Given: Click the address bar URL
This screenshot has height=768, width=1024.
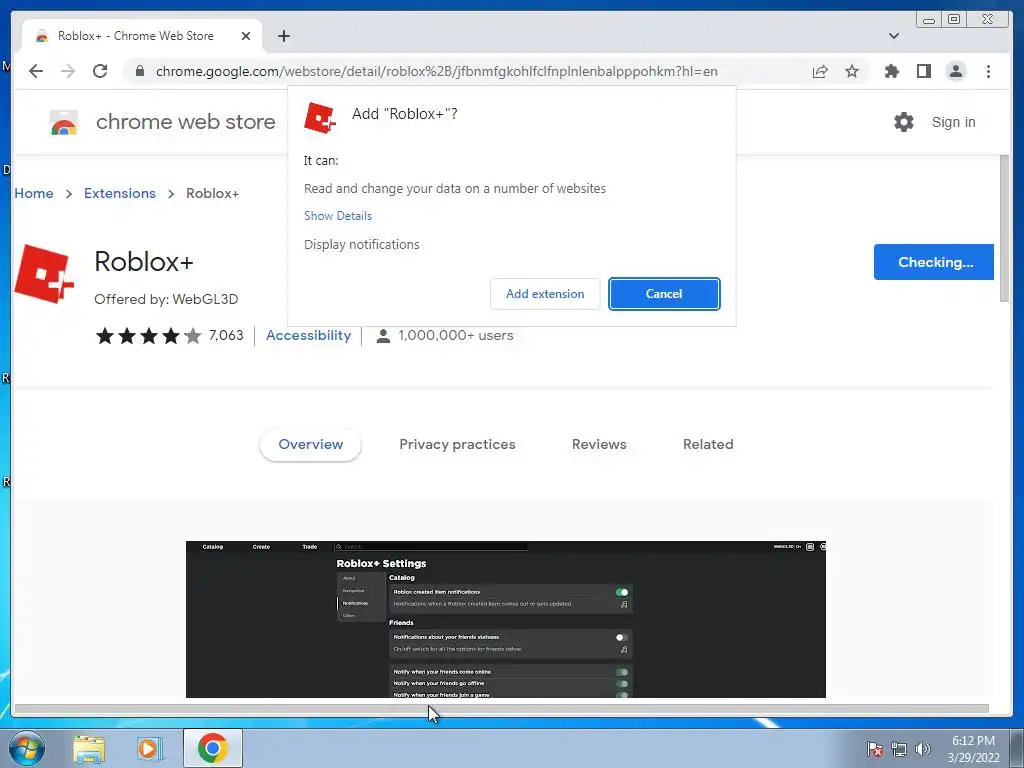Looking at the screenshot, I should (x=436, y=71).
